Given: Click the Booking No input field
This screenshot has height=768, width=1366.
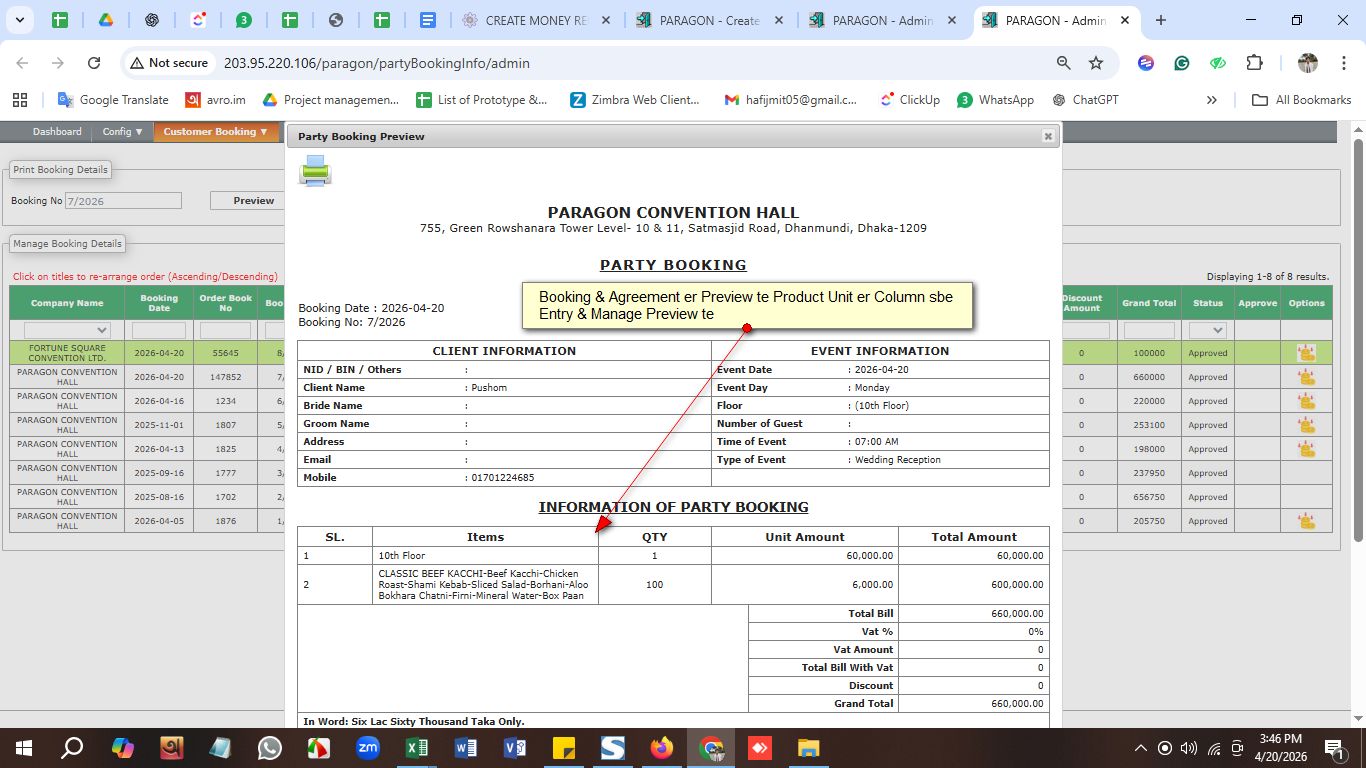Looking at the screenshot, I should [123, 201].
